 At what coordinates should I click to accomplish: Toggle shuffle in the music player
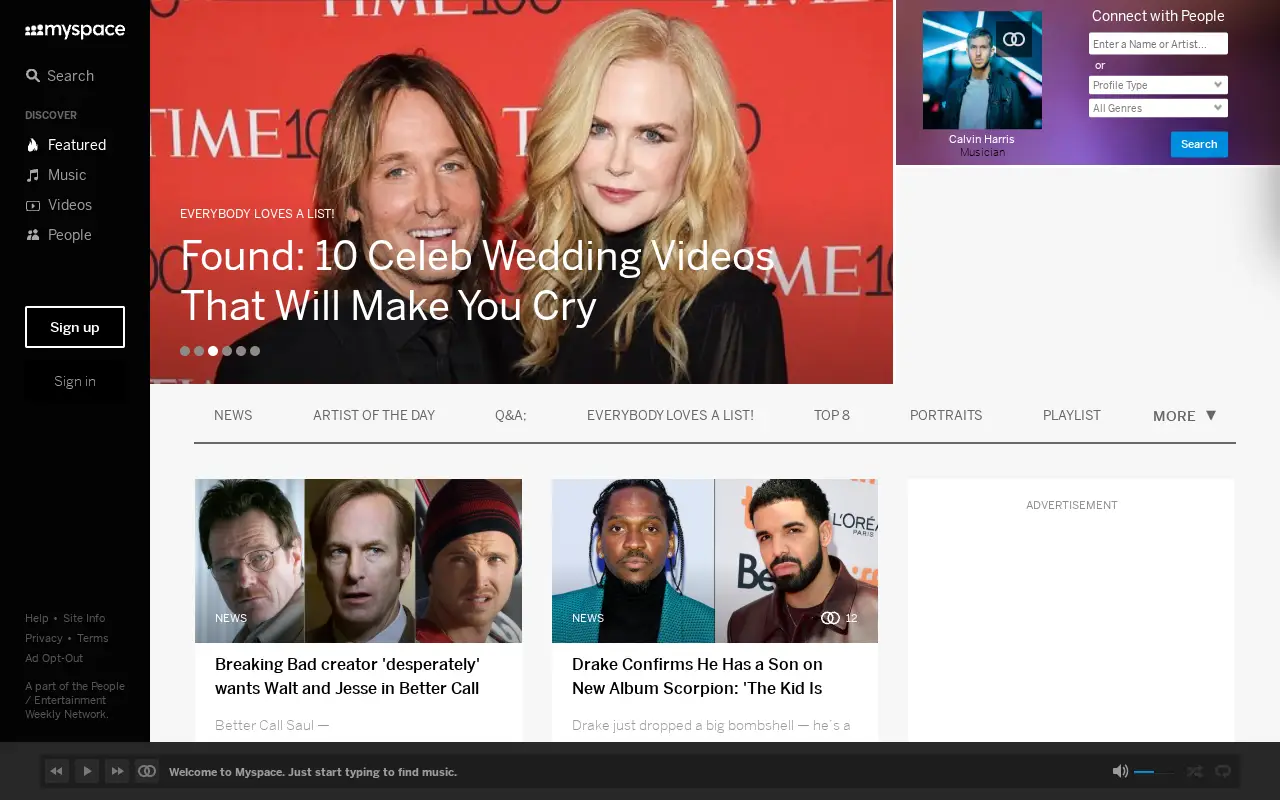coord(1194,771)
